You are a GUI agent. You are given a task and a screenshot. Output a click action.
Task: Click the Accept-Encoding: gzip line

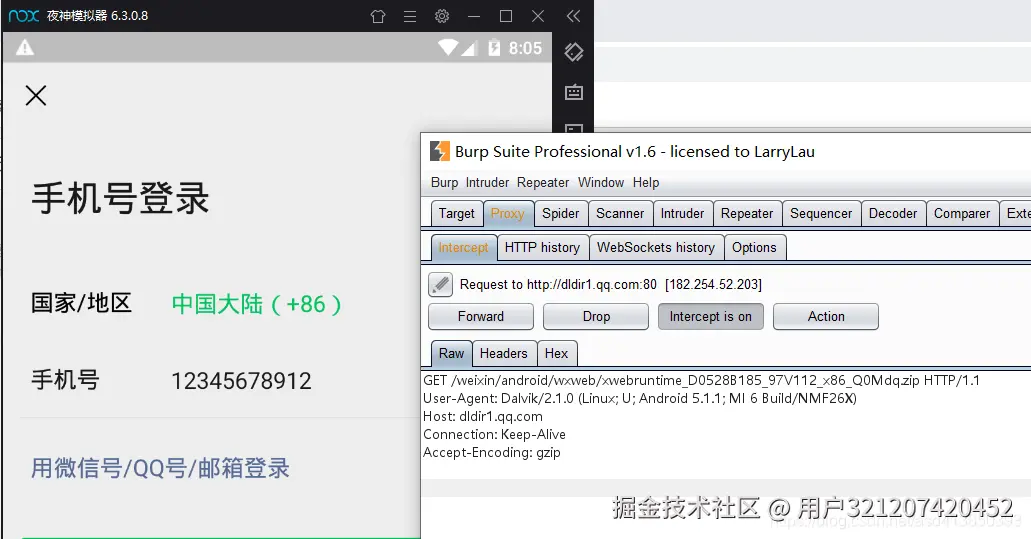click(x=491, y=453)
